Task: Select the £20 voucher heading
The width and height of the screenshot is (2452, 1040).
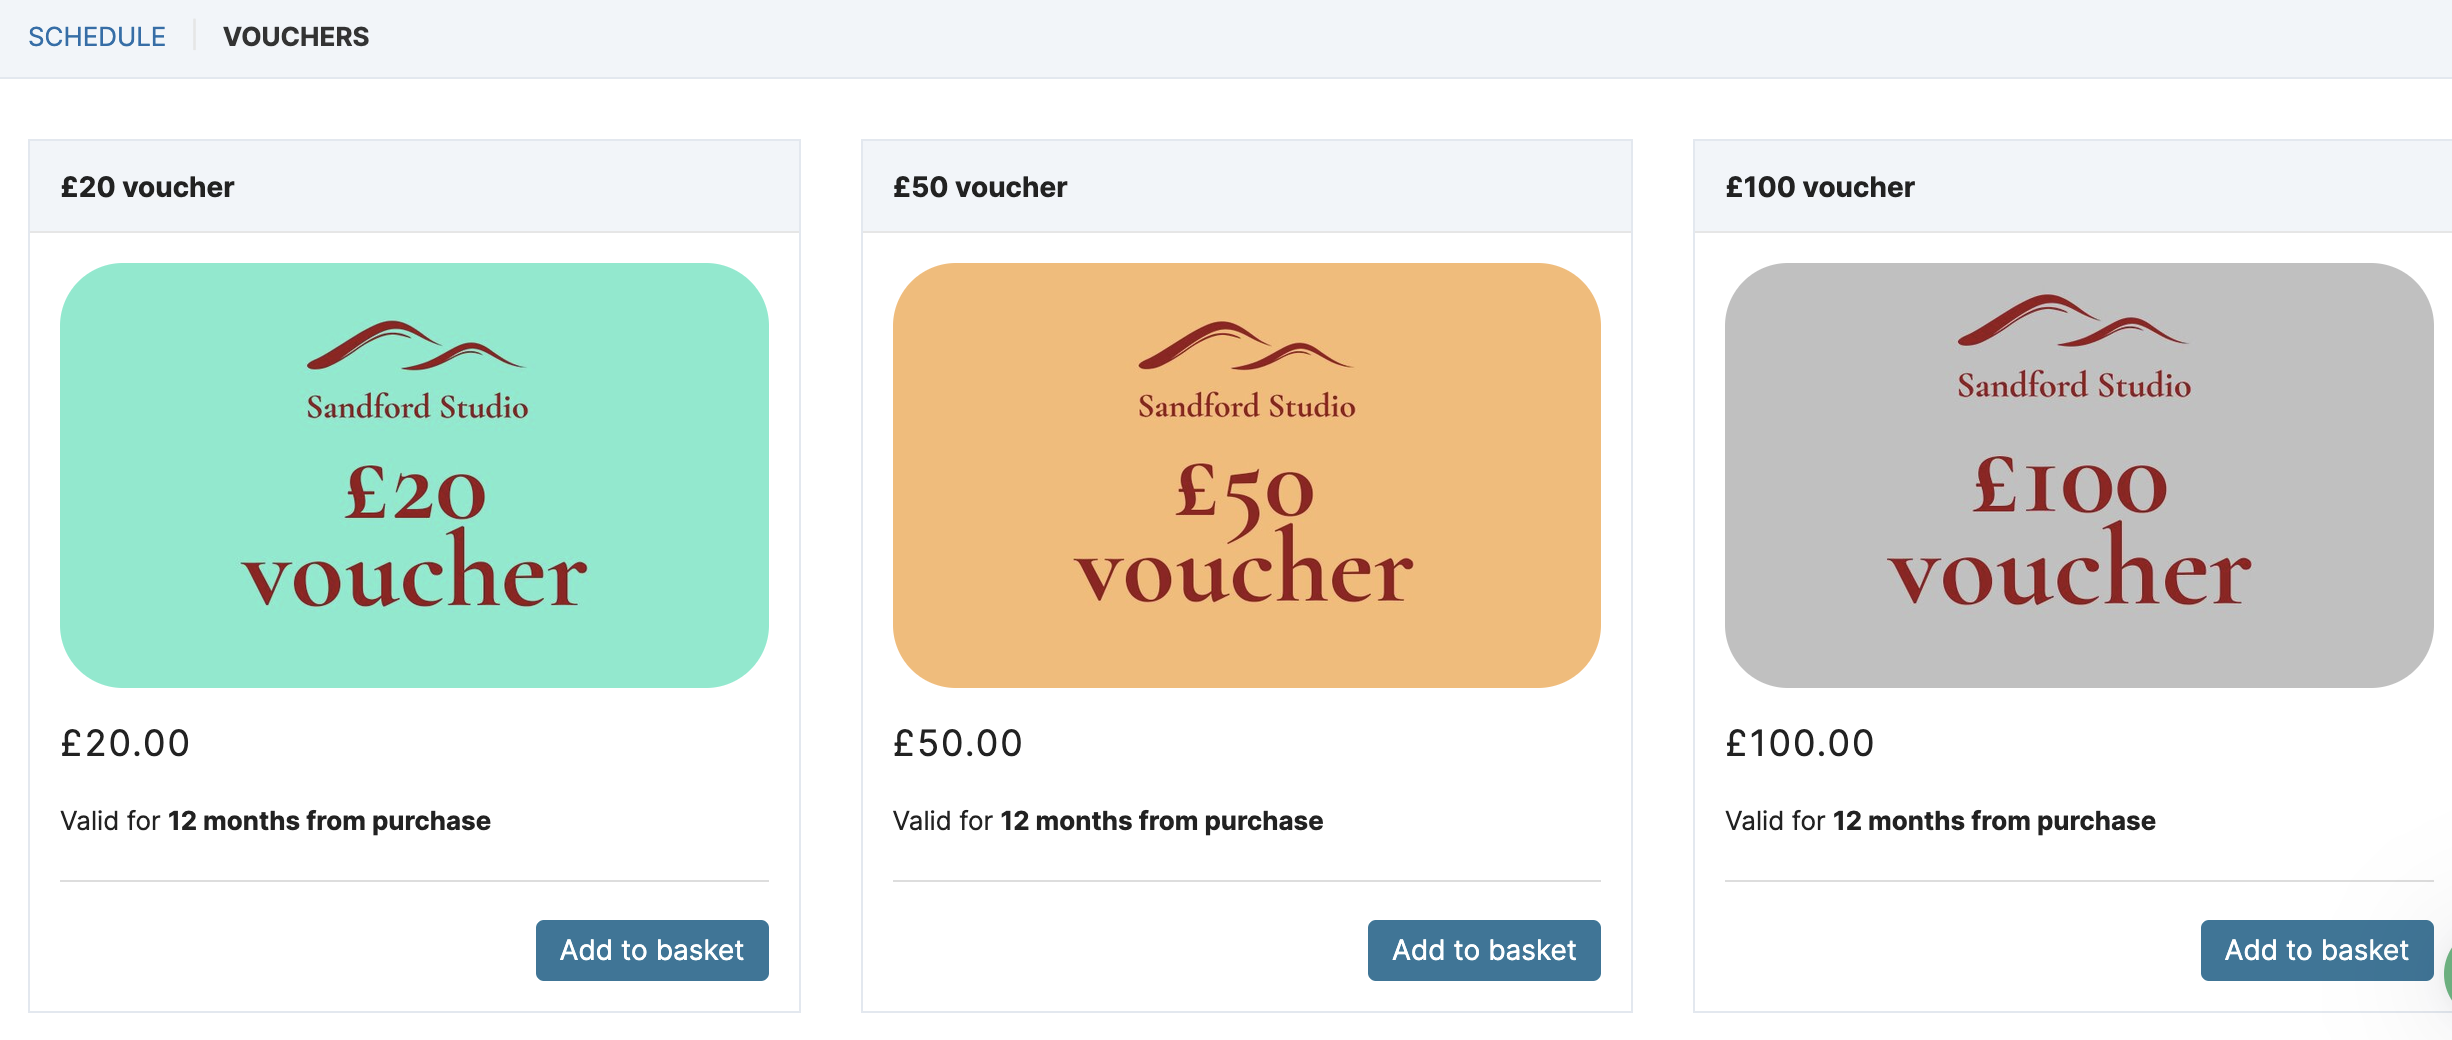Action: (x=147, y=187)
